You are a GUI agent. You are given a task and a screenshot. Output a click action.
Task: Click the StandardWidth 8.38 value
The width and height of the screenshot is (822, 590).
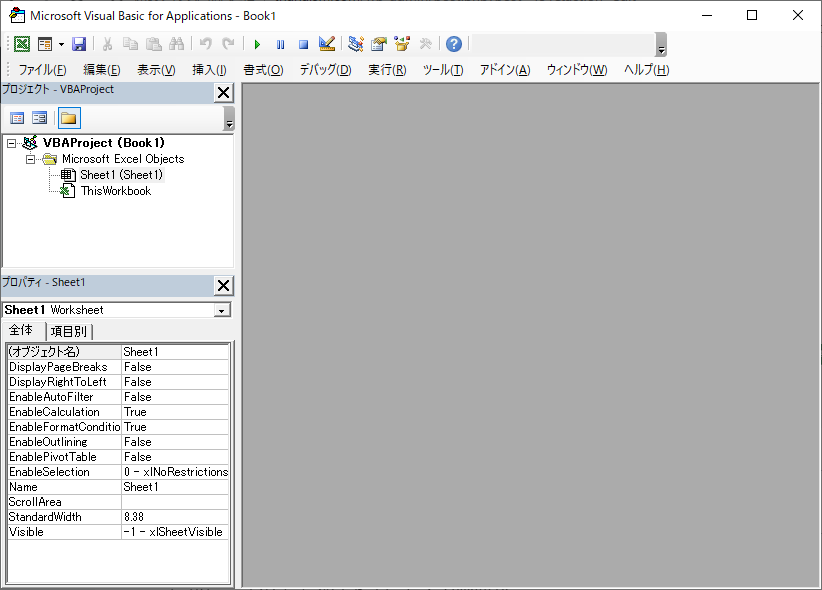(175, 517)
